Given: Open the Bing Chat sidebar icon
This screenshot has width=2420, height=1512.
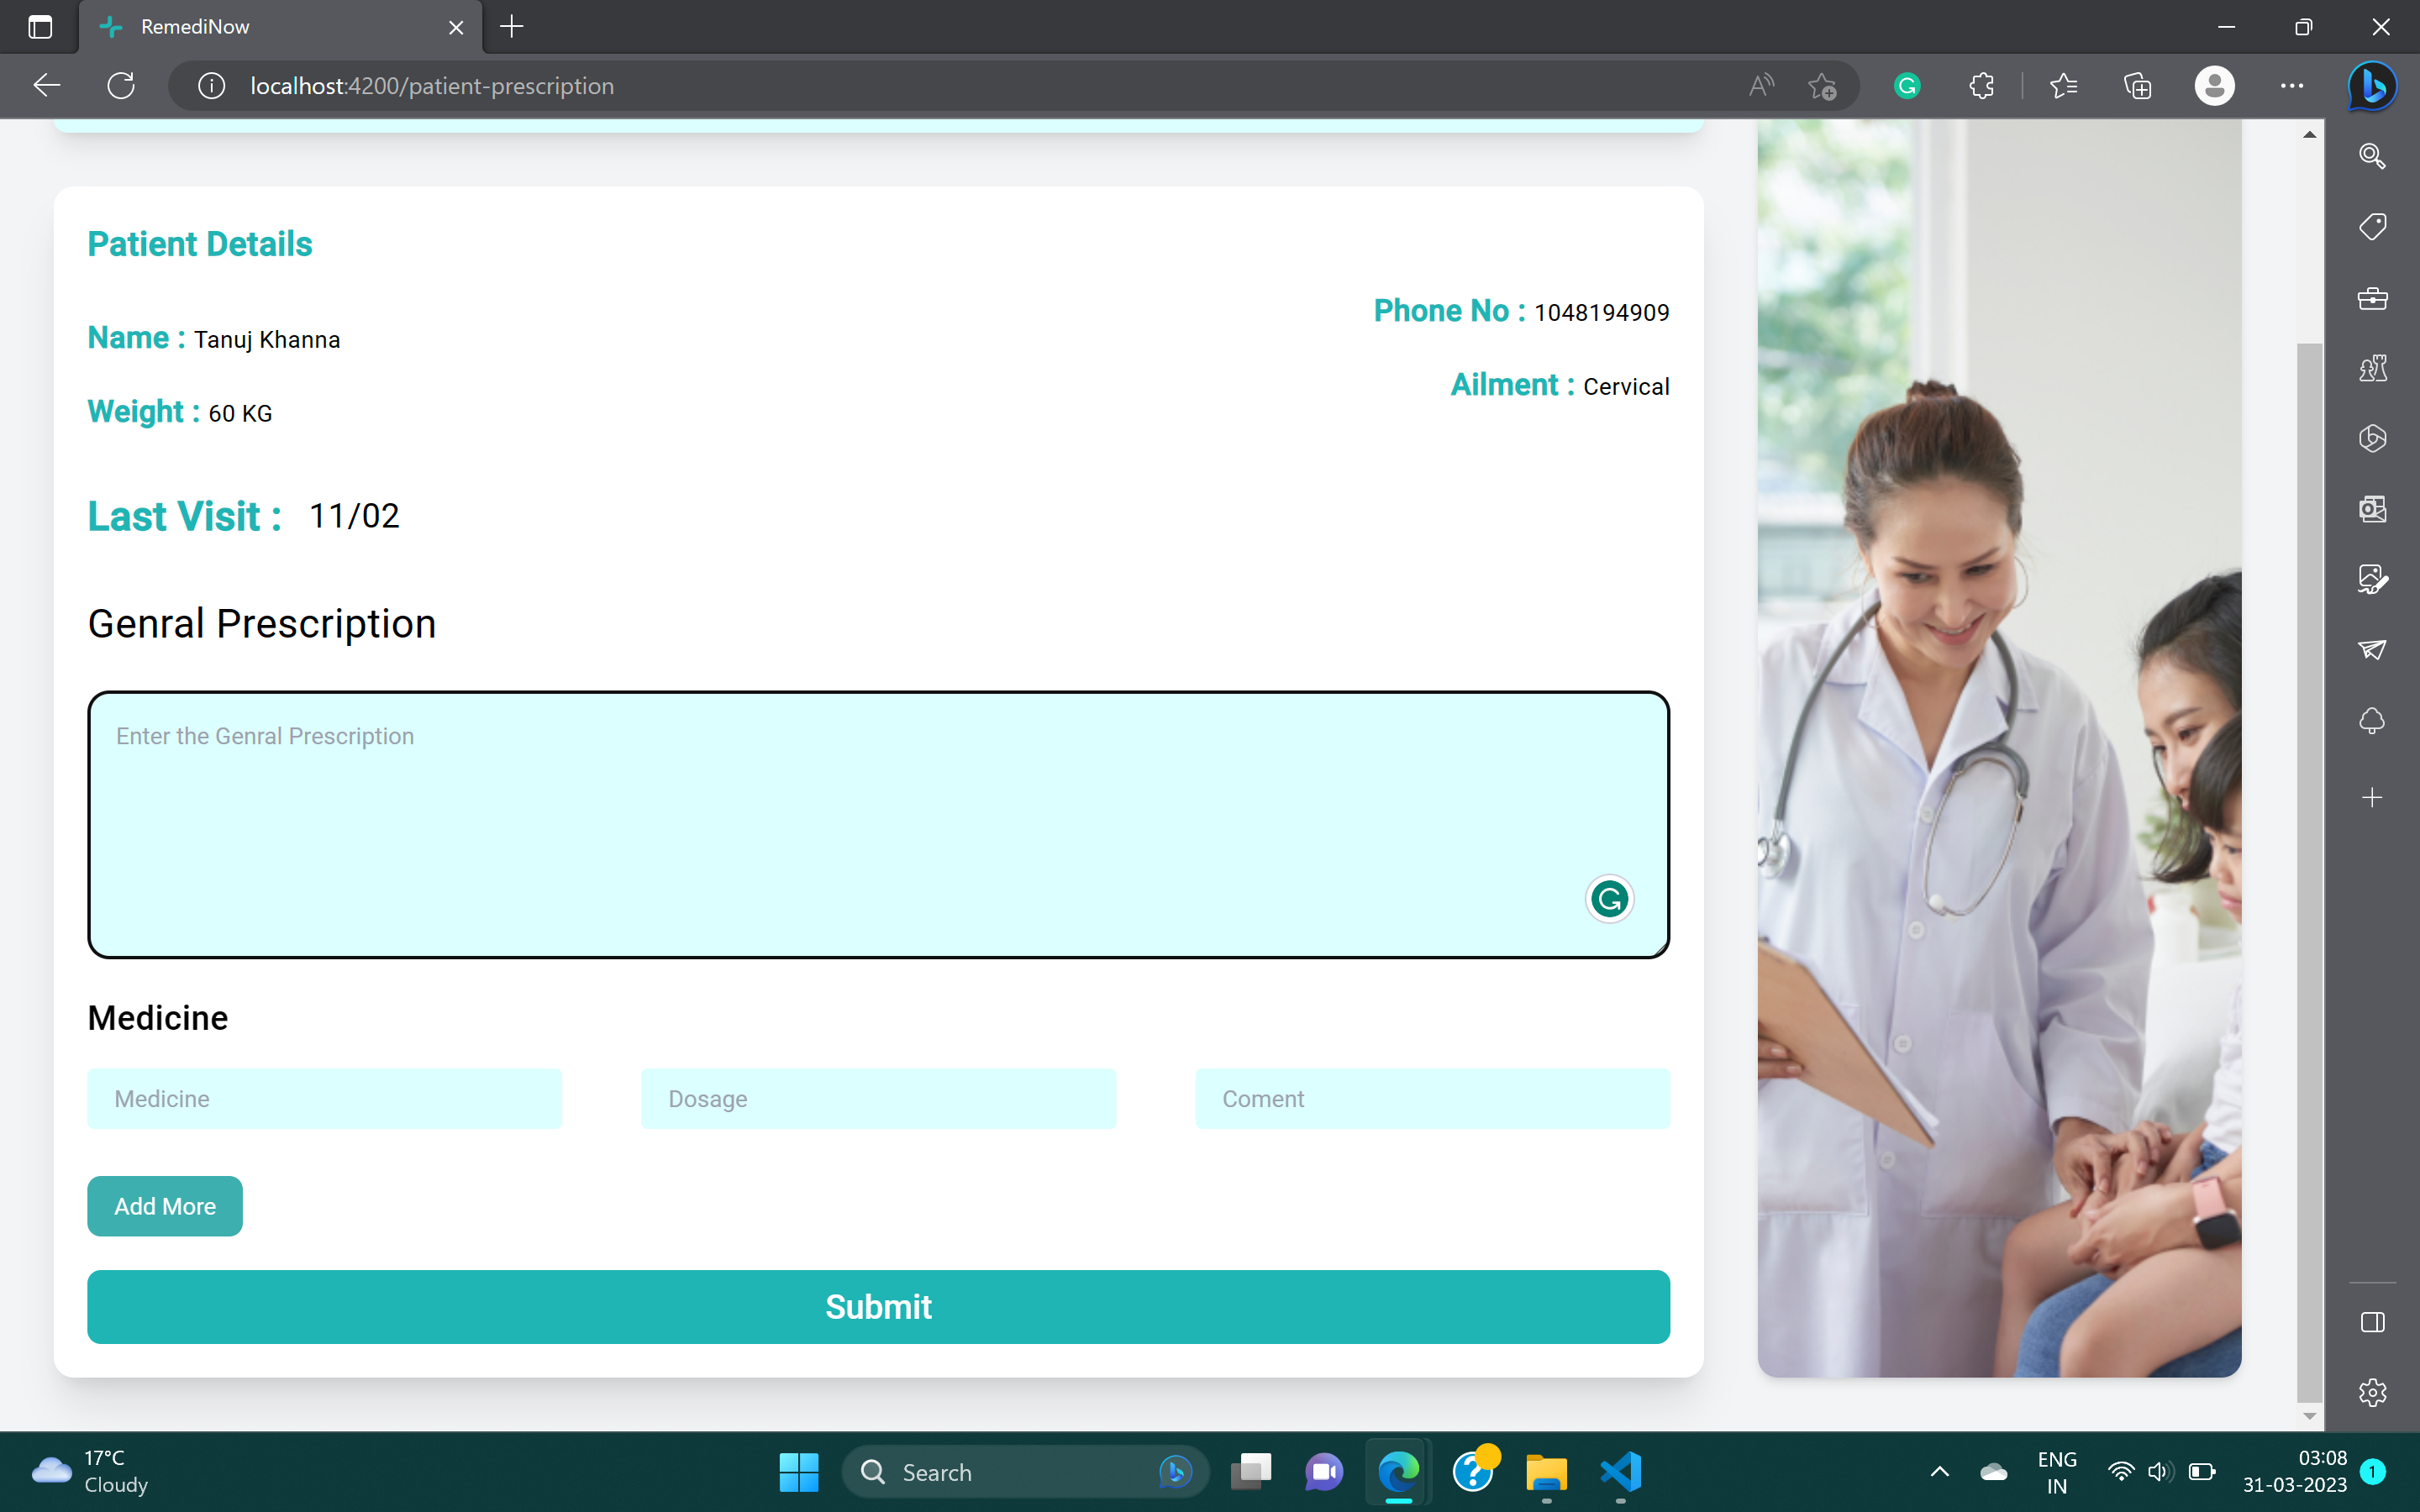Looking at the screenshot, I should pos(2372,86).
